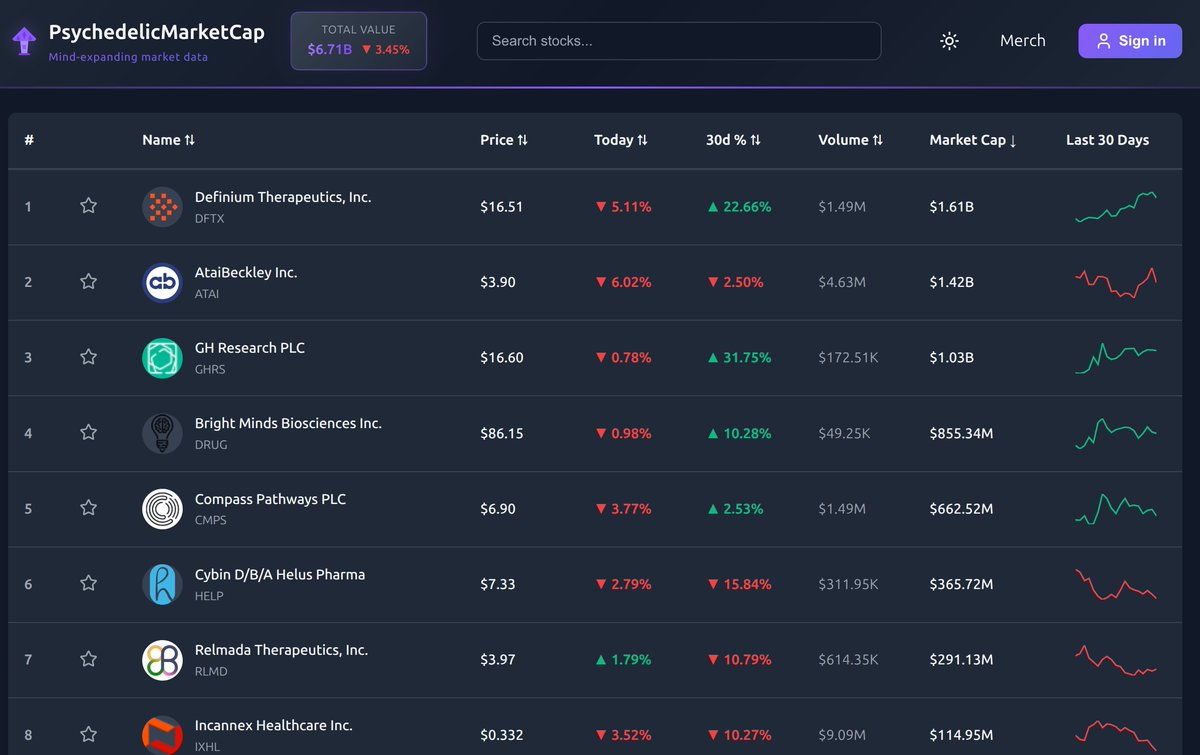Click the $9.09M volume value

click(842, 735)
